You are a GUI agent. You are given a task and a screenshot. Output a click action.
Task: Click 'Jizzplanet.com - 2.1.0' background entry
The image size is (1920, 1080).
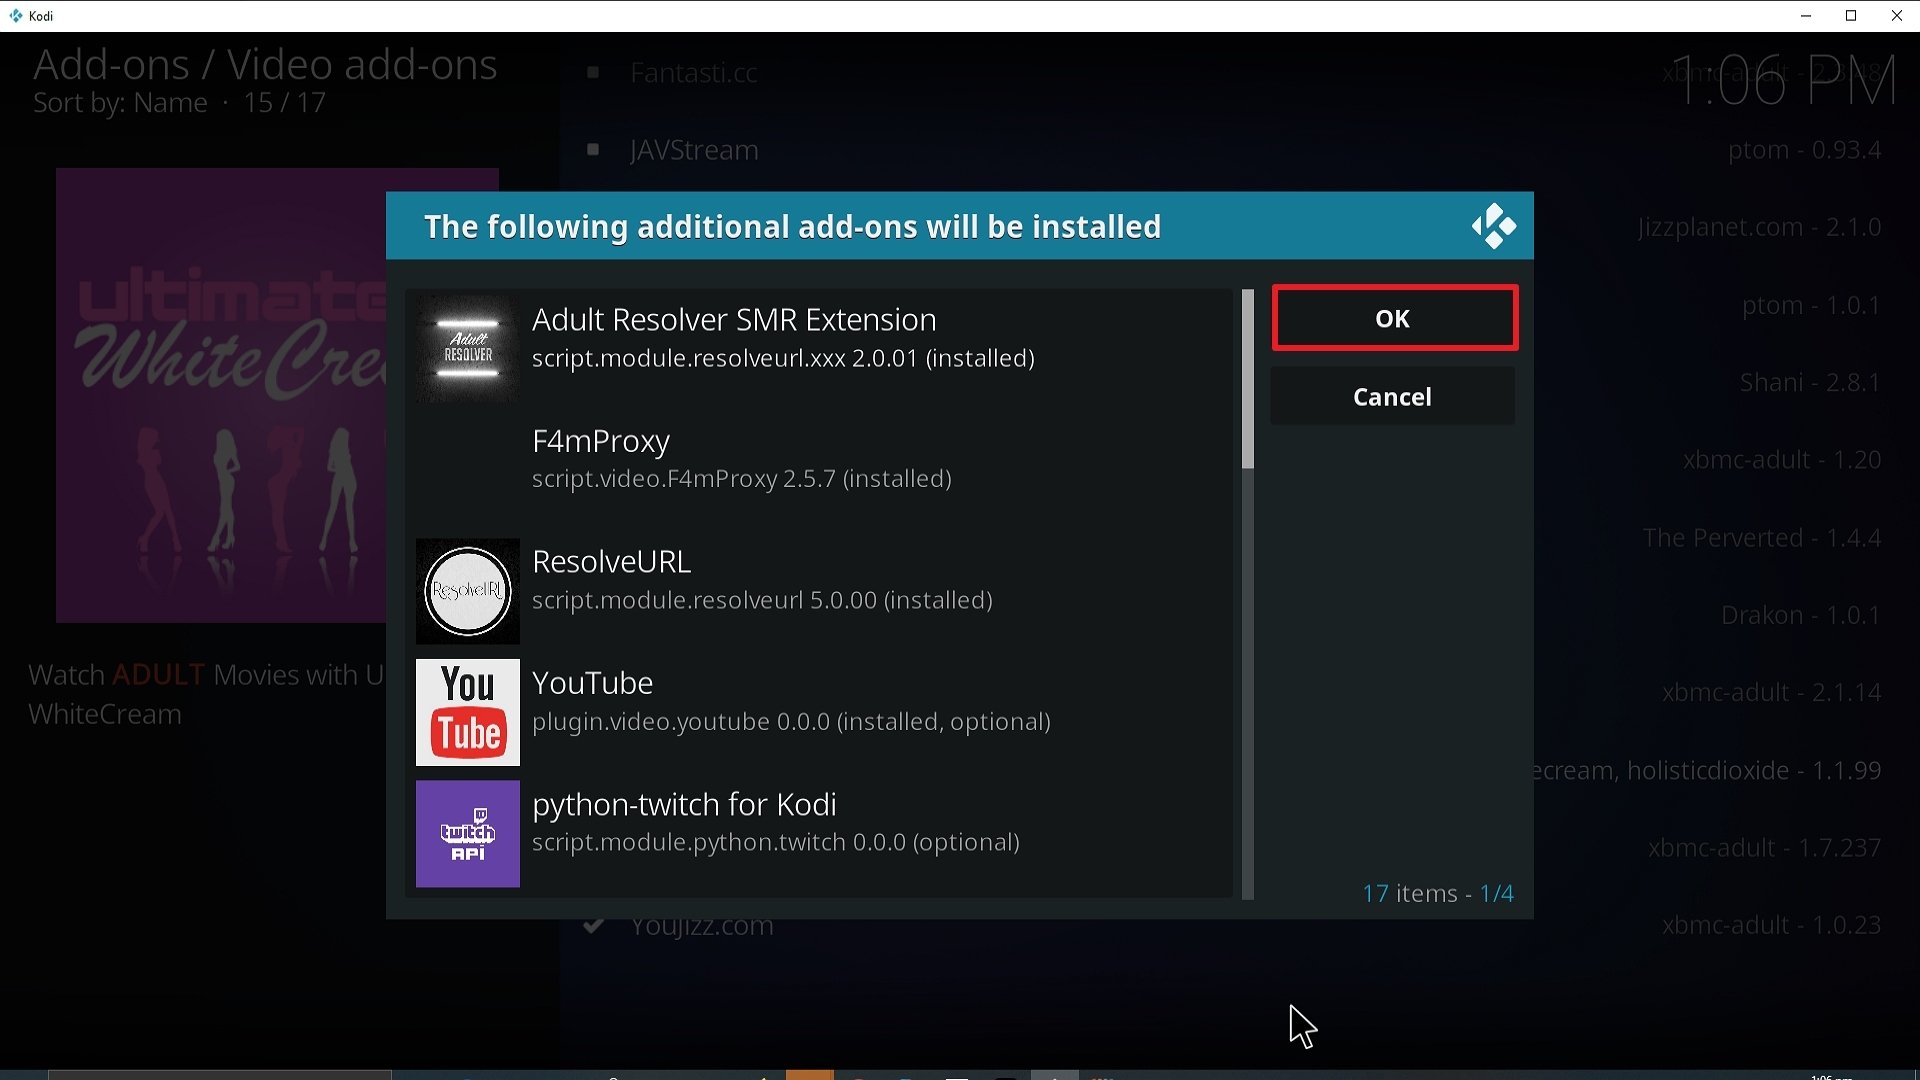click(x=1759, y=228)
